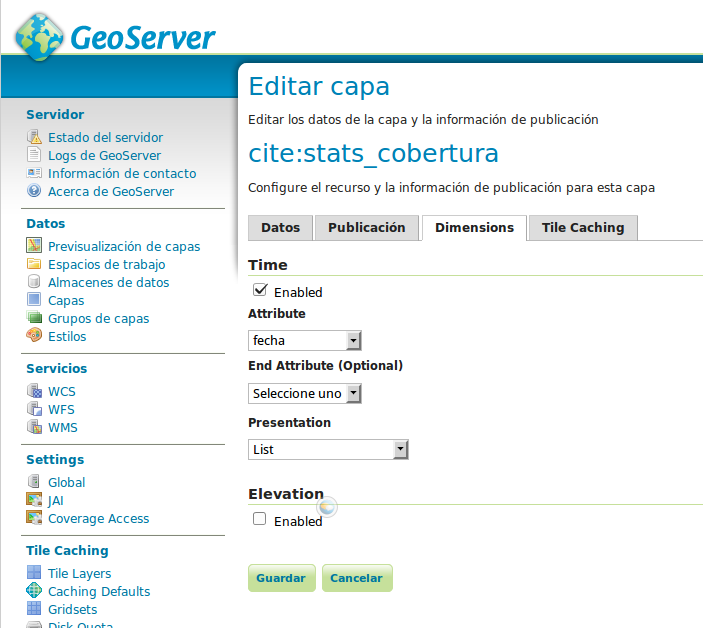Expand the End Attribute dropdown
Screen dimensions: 703x628
tap(304, 394)
